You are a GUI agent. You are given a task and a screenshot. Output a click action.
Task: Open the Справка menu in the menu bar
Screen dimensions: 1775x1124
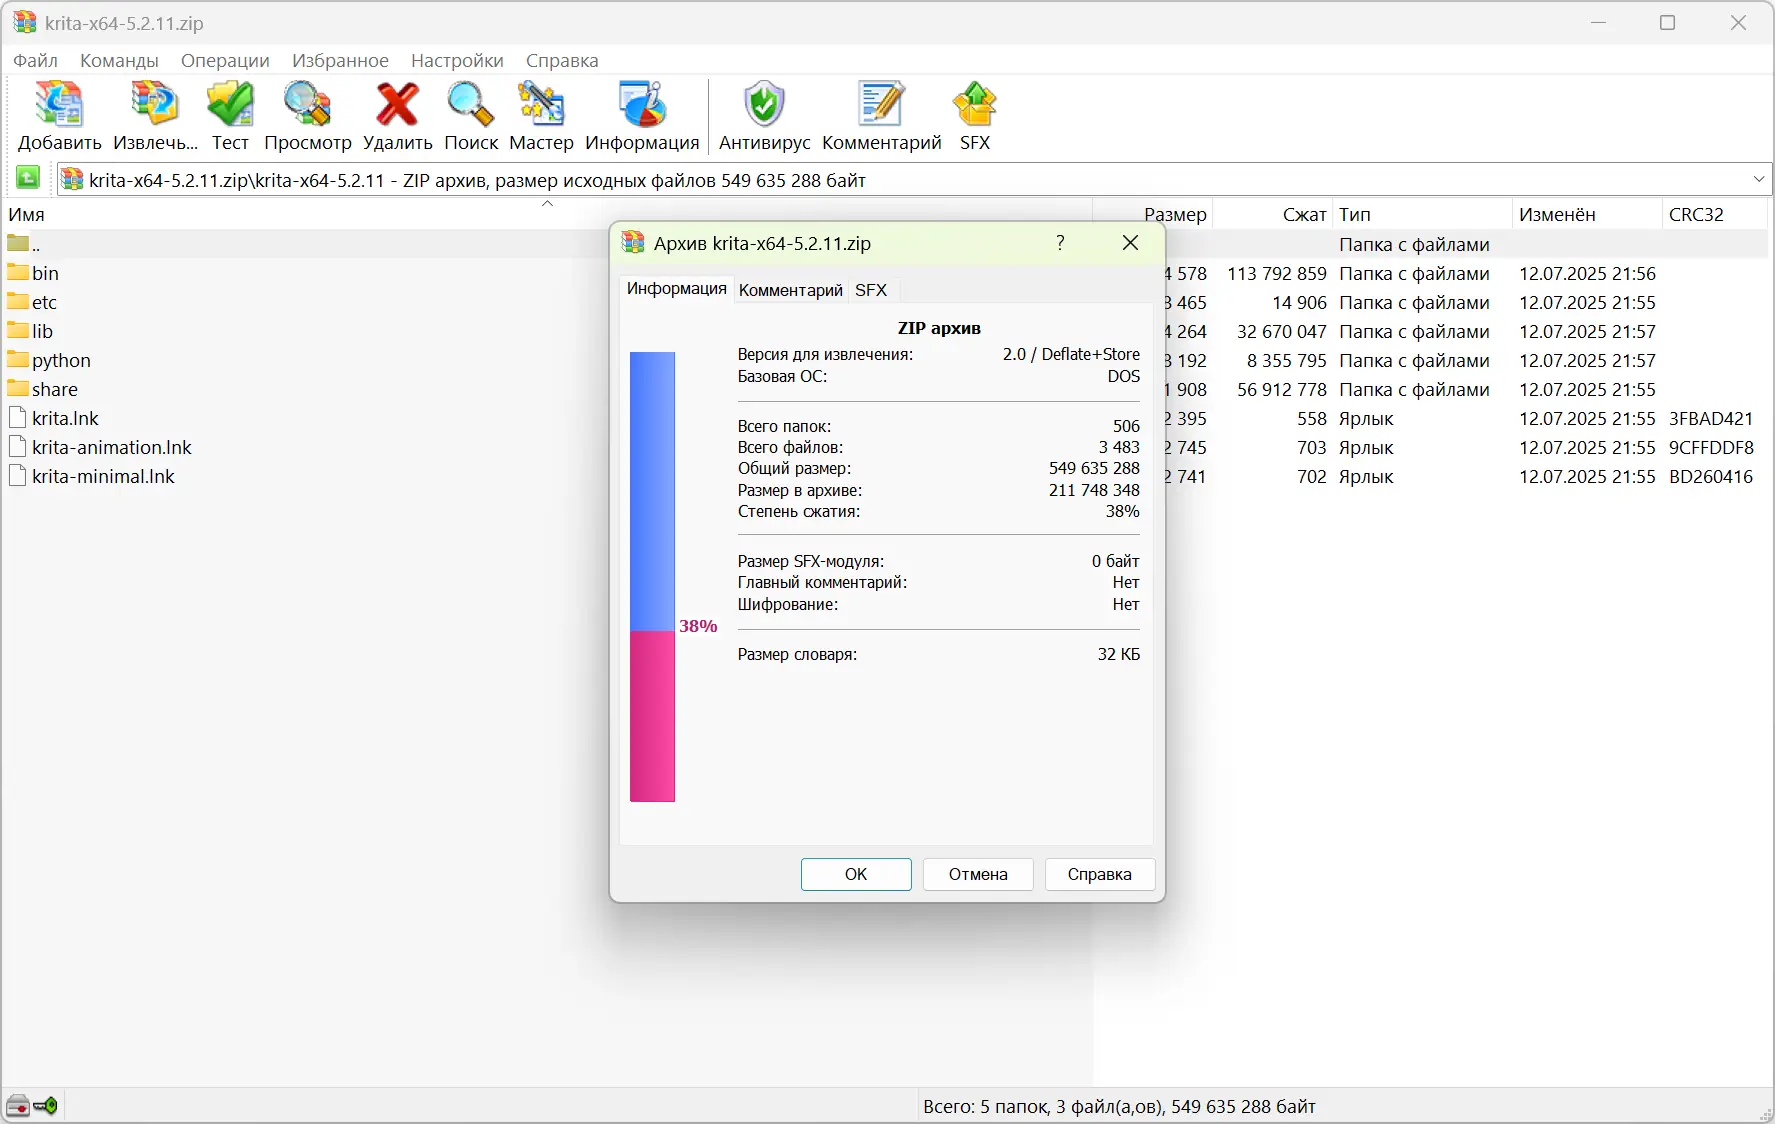coord(562,60)
